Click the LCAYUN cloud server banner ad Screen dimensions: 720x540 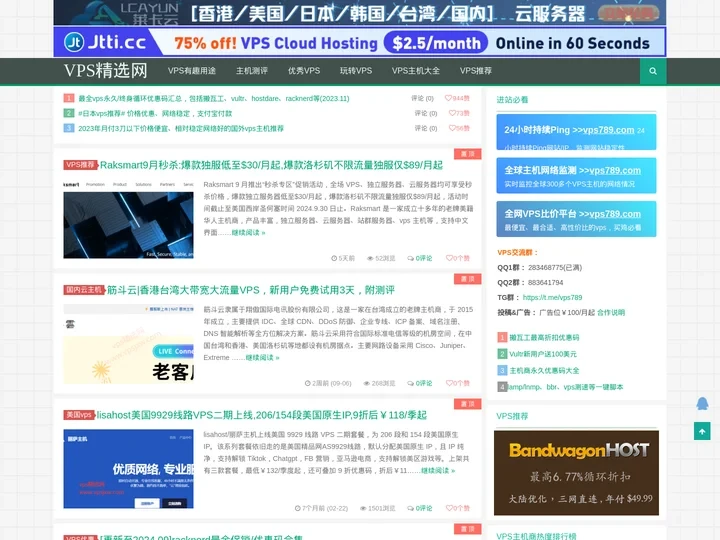[x=360, y=12]
